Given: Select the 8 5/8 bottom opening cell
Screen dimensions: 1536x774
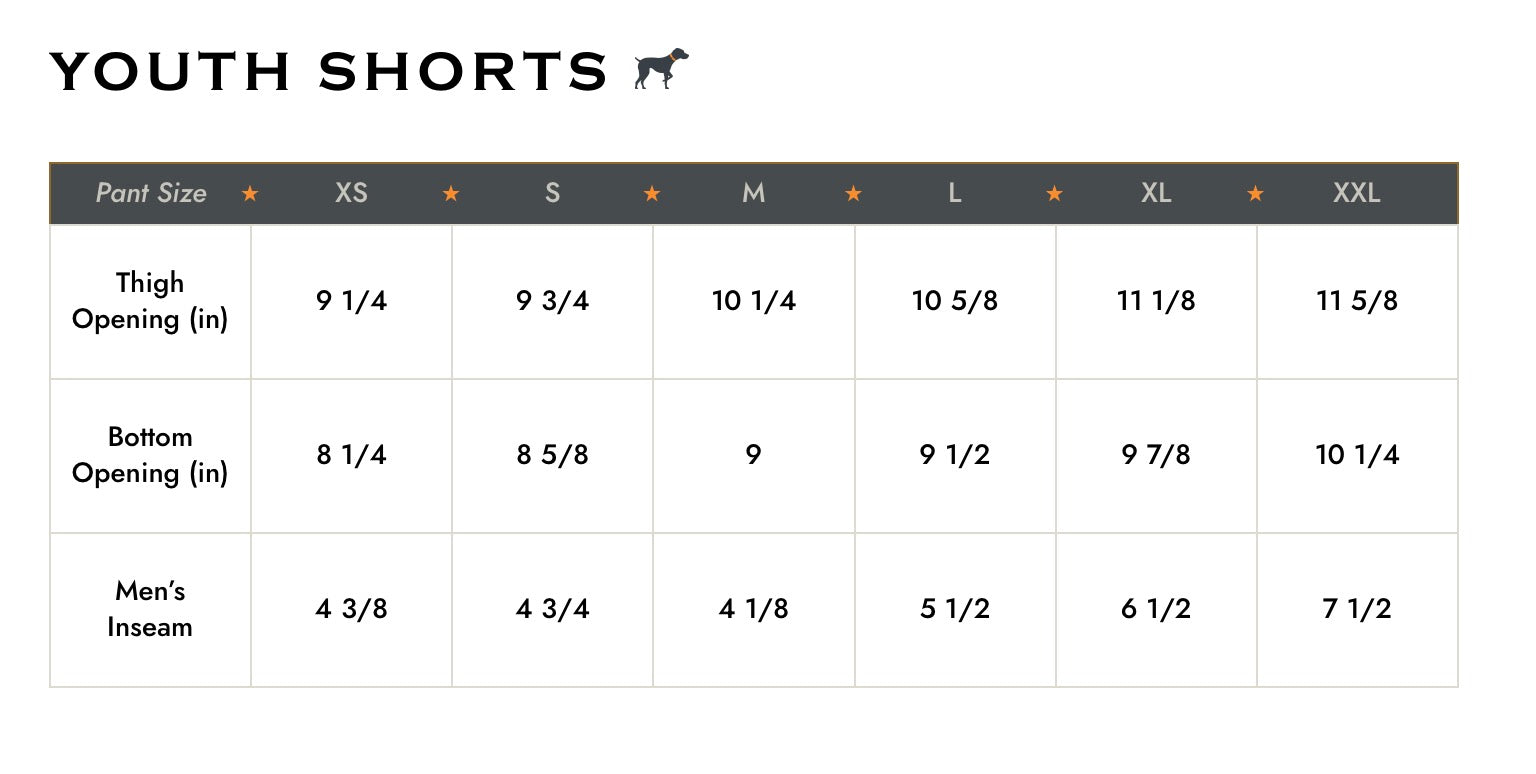Looking at the screenshot, I should click(552, 455).
